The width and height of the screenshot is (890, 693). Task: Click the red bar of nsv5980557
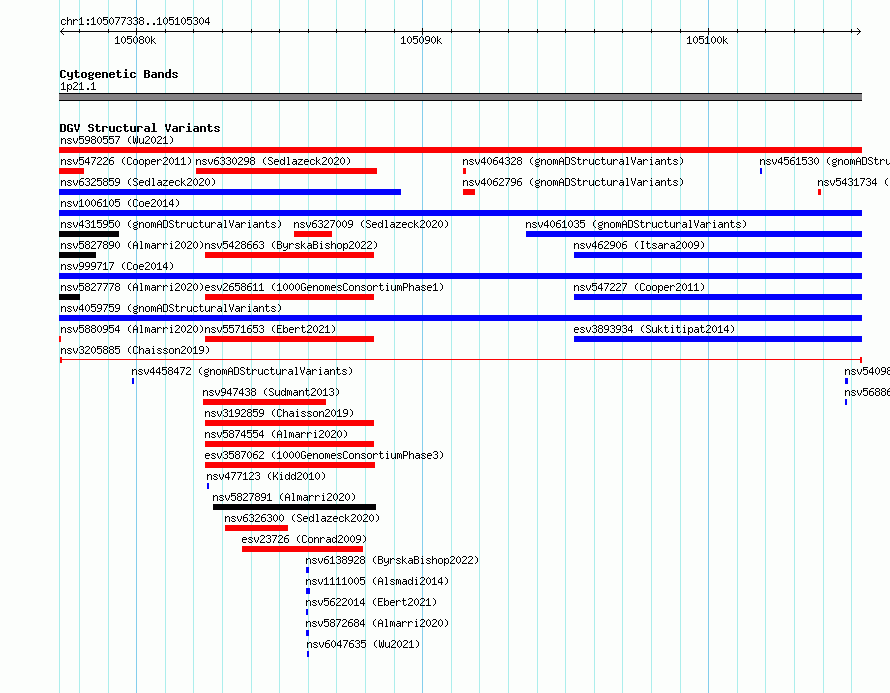click(460, 150)
